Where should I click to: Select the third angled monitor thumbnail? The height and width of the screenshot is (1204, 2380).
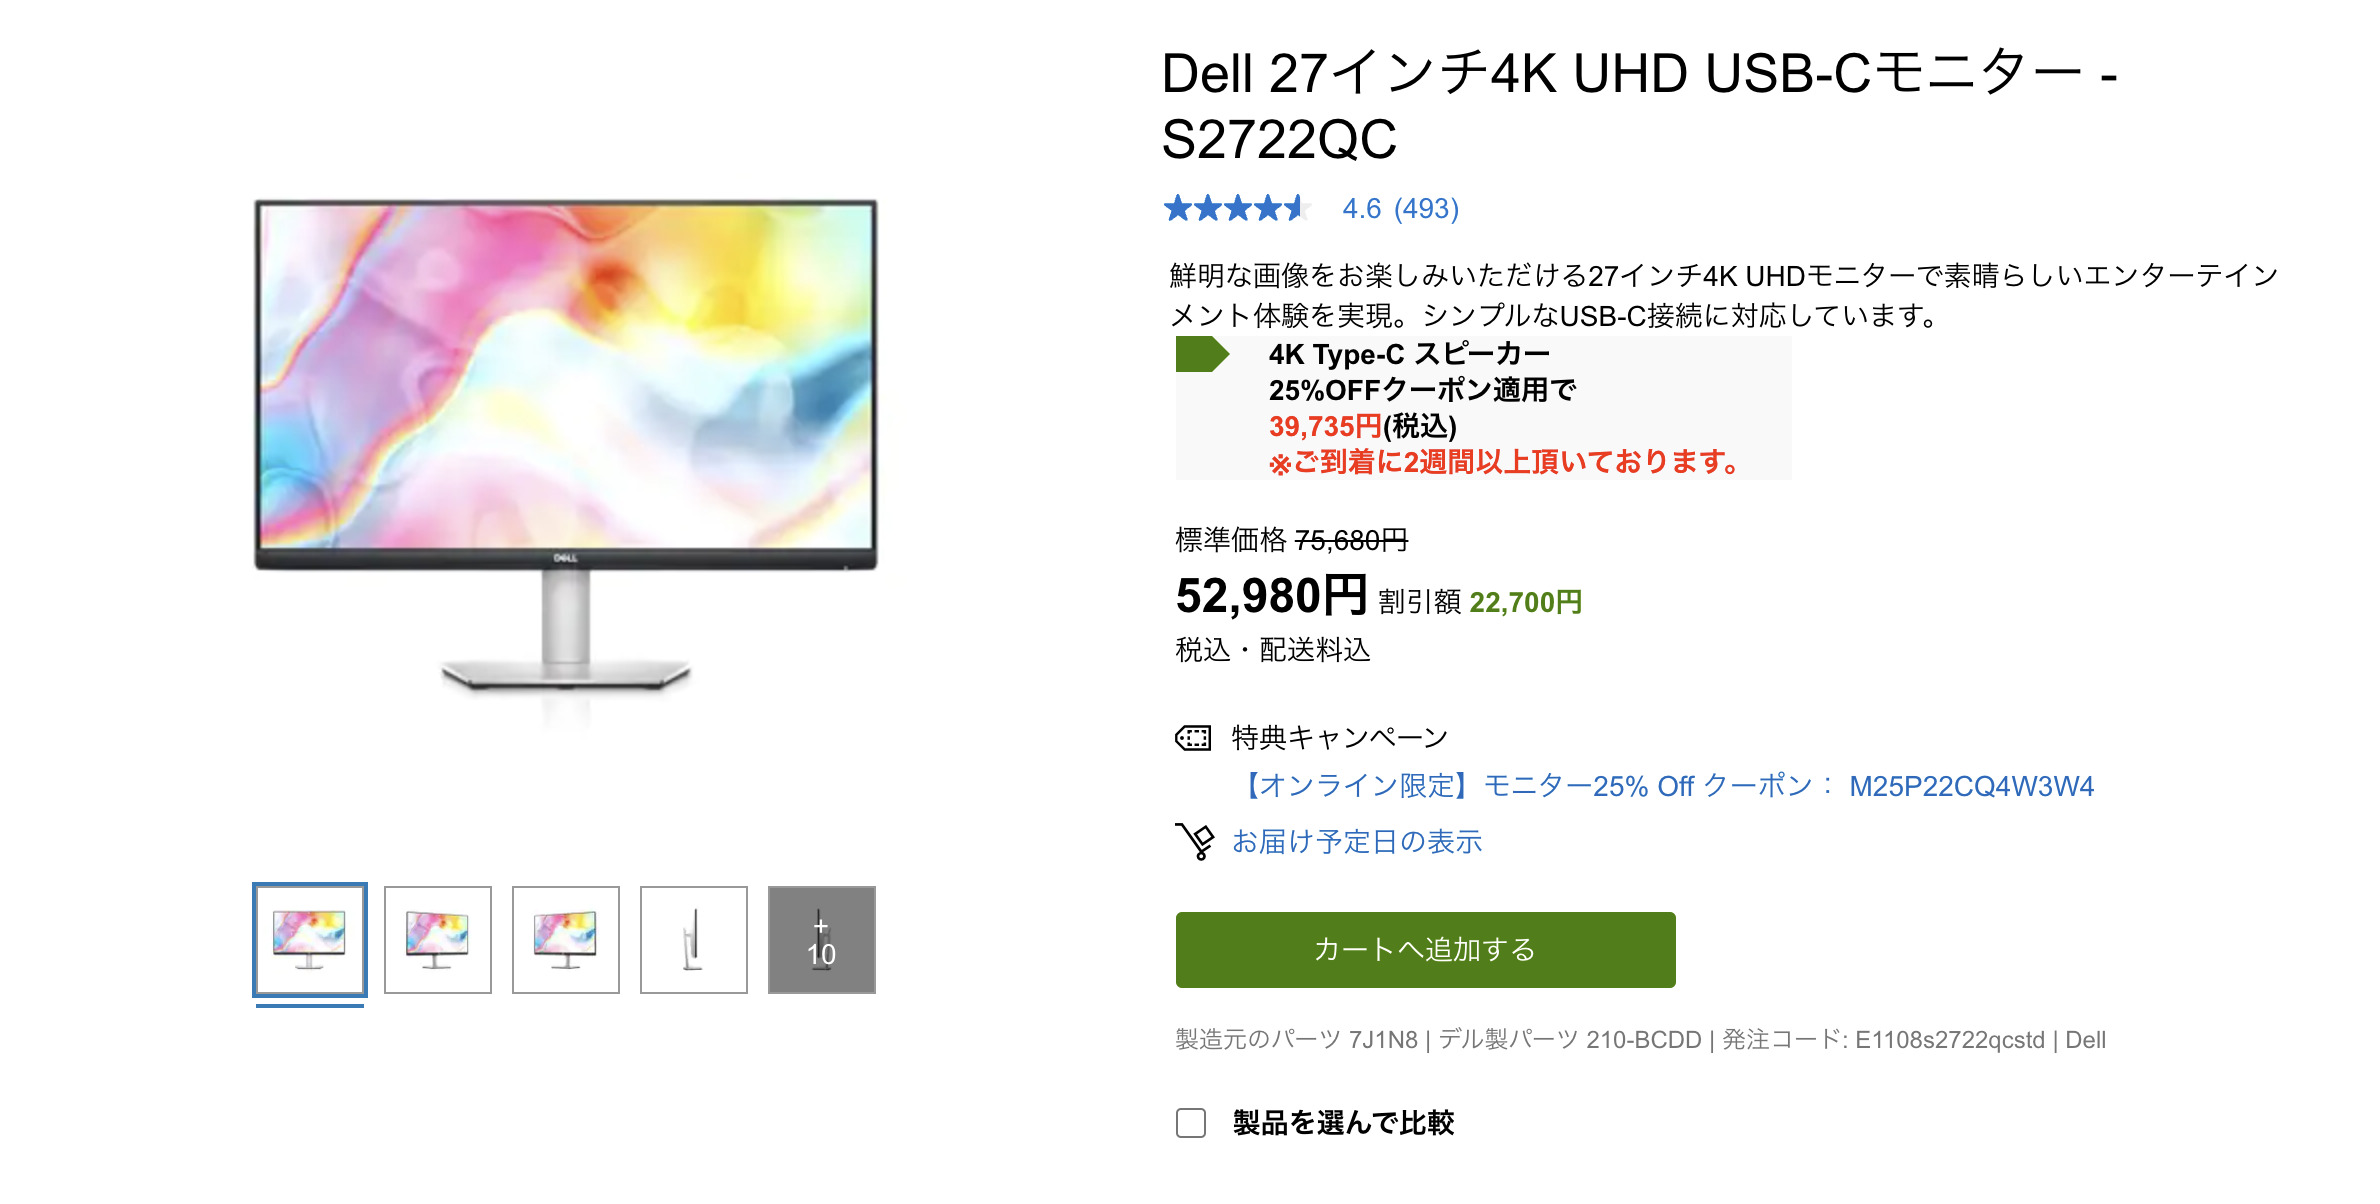tap(566, 940)
